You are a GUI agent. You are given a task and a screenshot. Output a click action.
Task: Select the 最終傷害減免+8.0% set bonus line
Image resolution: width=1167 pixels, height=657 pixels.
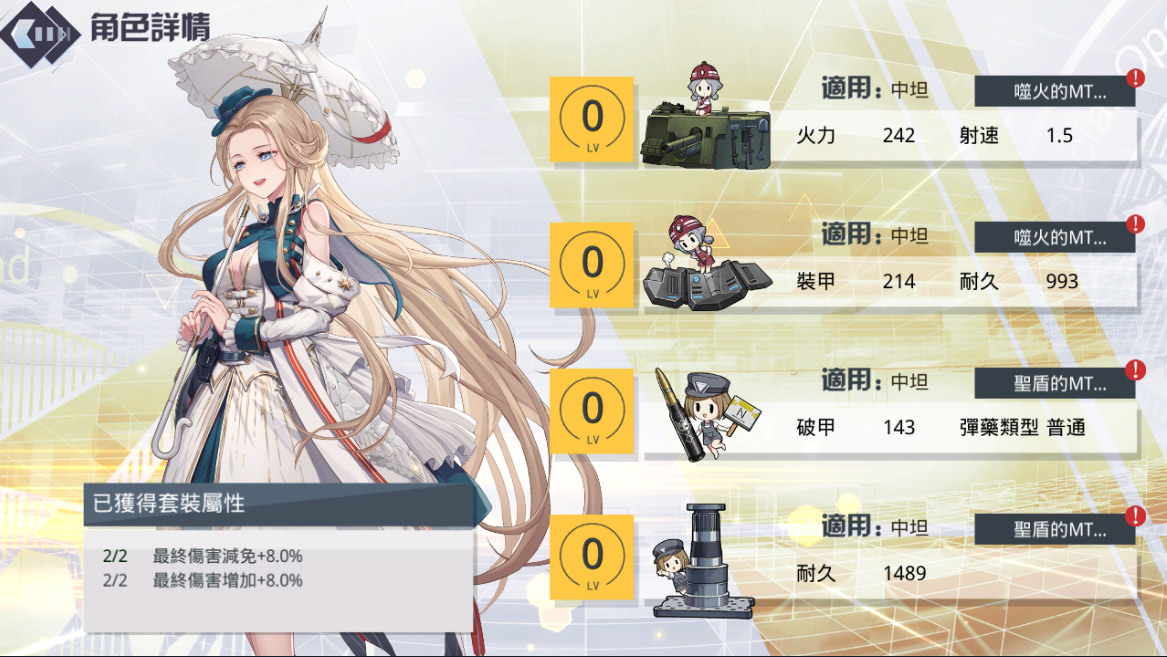202,556
